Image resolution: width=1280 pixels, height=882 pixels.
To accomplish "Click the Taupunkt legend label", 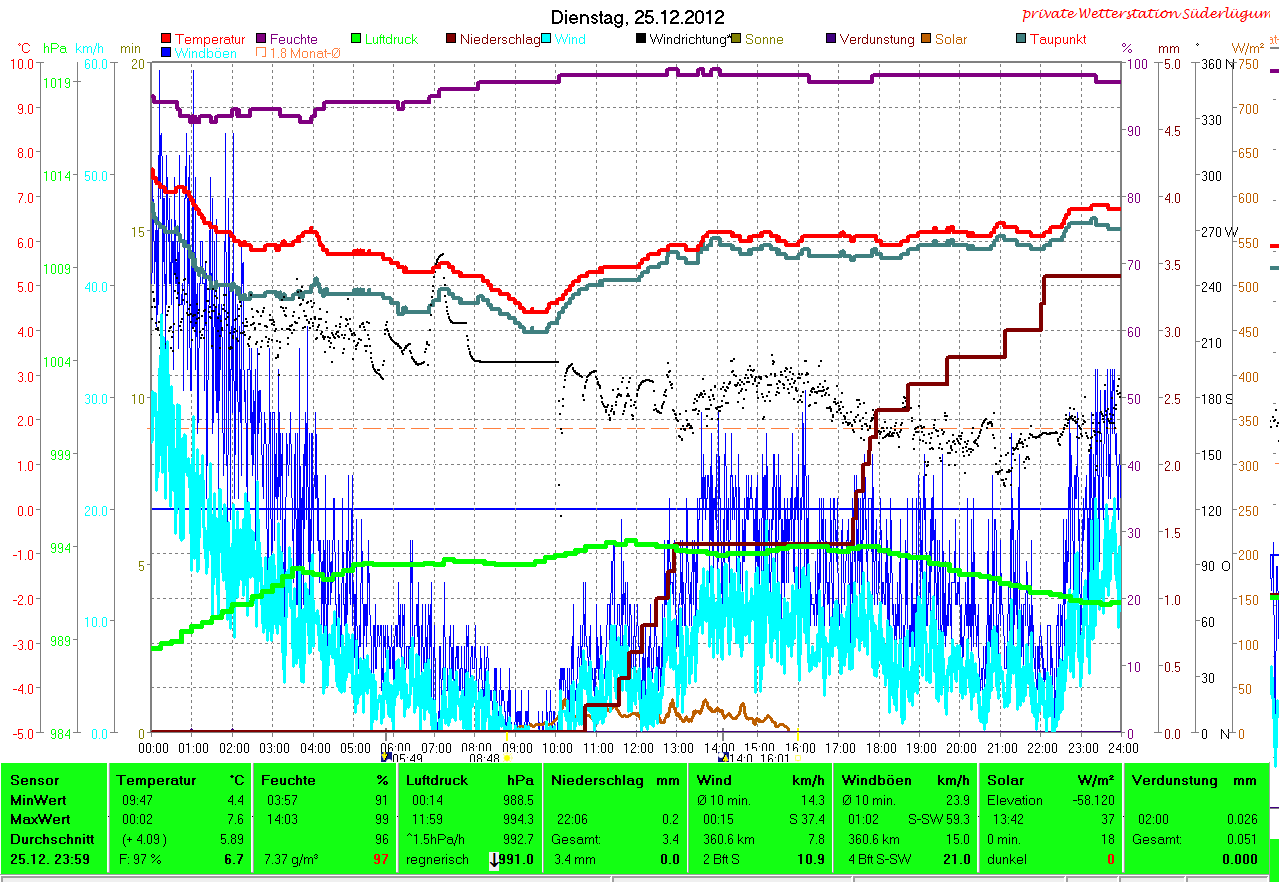I will click(x=1058, y=39).
